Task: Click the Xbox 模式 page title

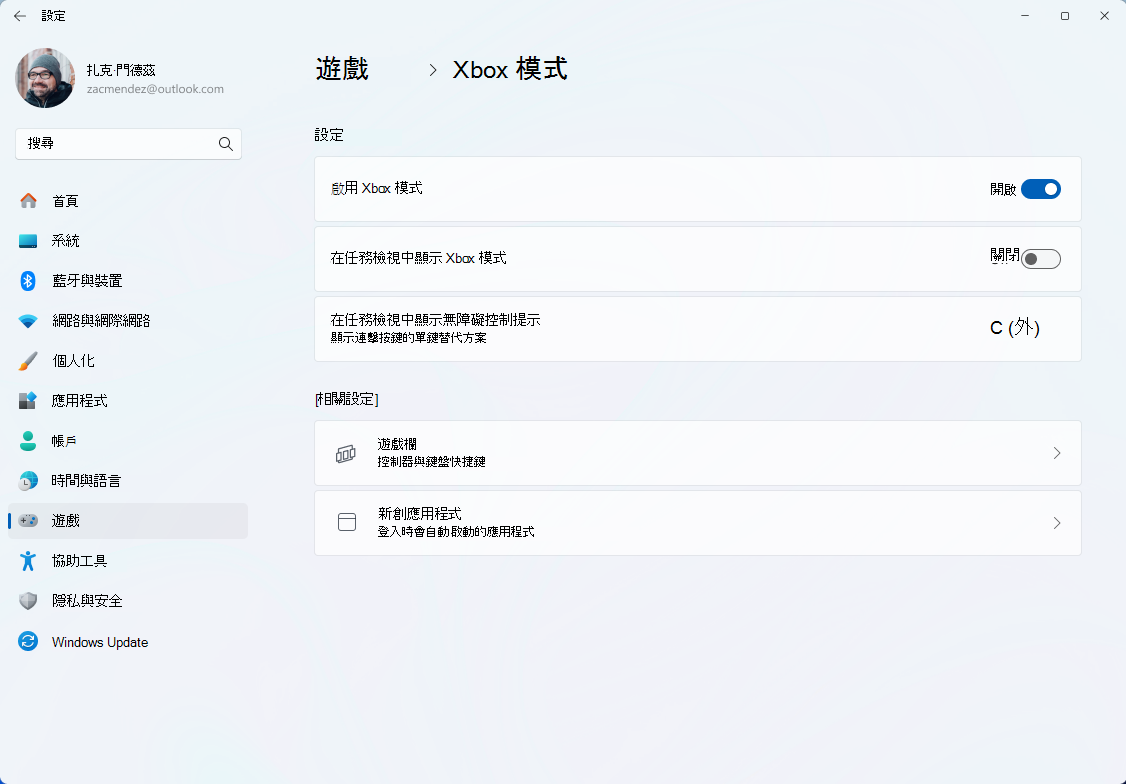Action: 510,70
